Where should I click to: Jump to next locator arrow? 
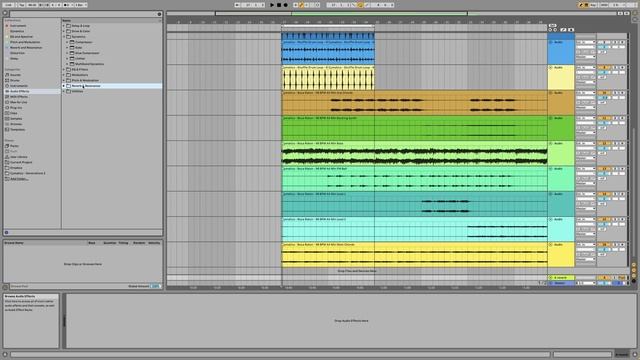pyautogui.click(x=555, y=30)
